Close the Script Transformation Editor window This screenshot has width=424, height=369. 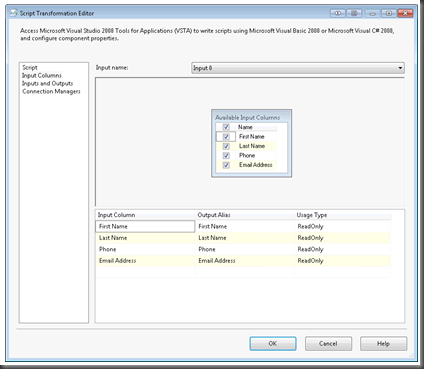405,13
